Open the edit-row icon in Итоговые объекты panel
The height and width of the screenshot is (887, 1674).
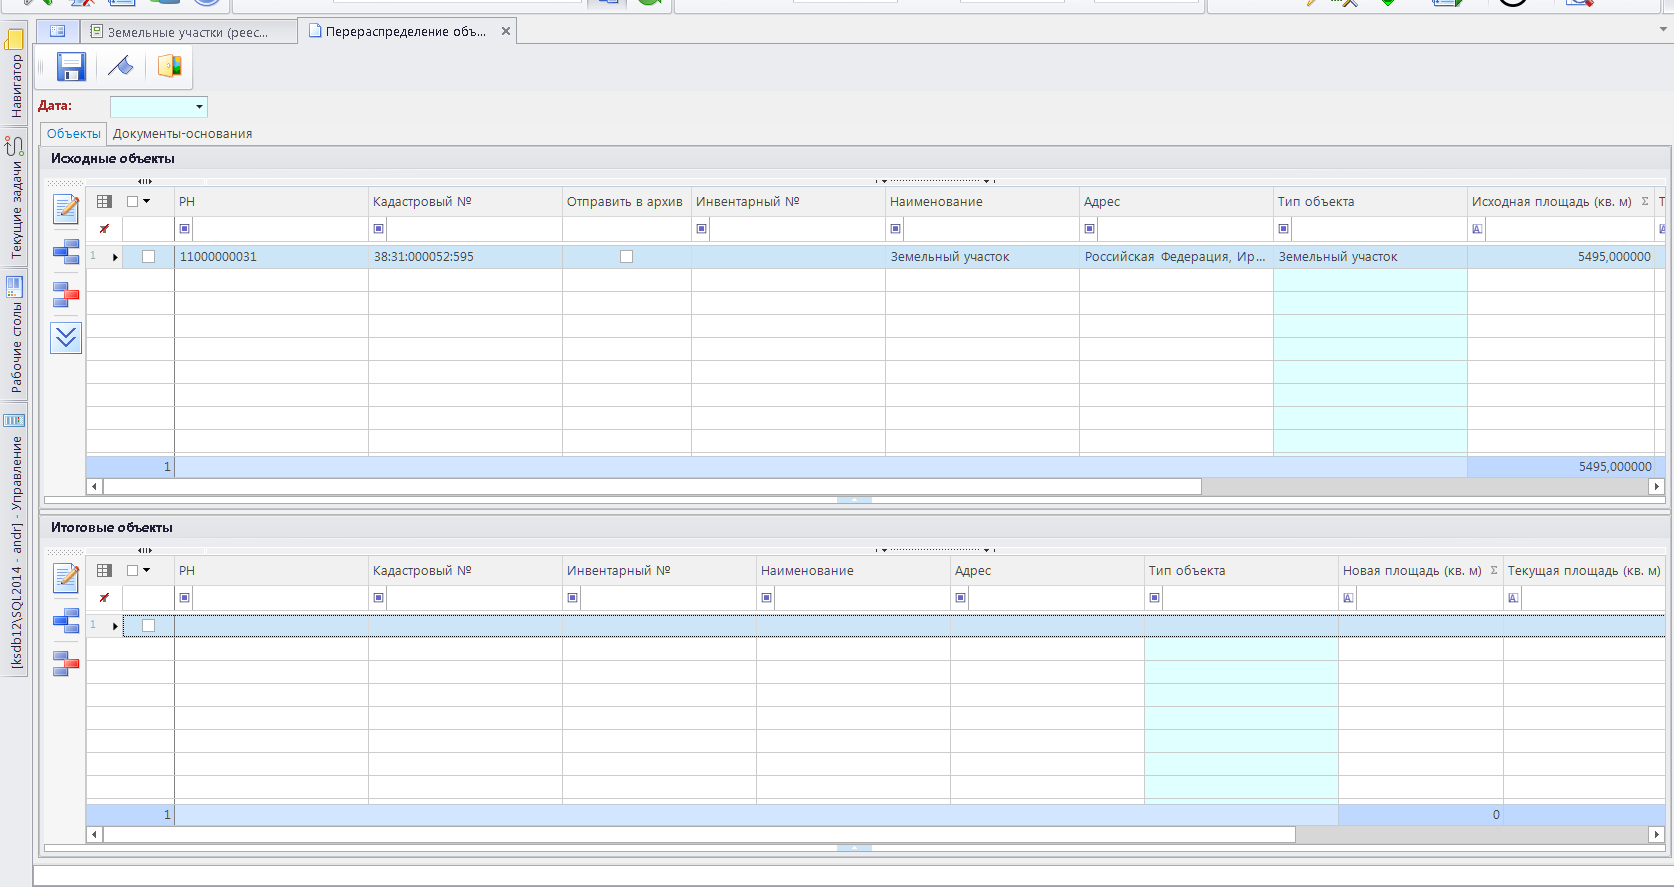tap(66, 577)
